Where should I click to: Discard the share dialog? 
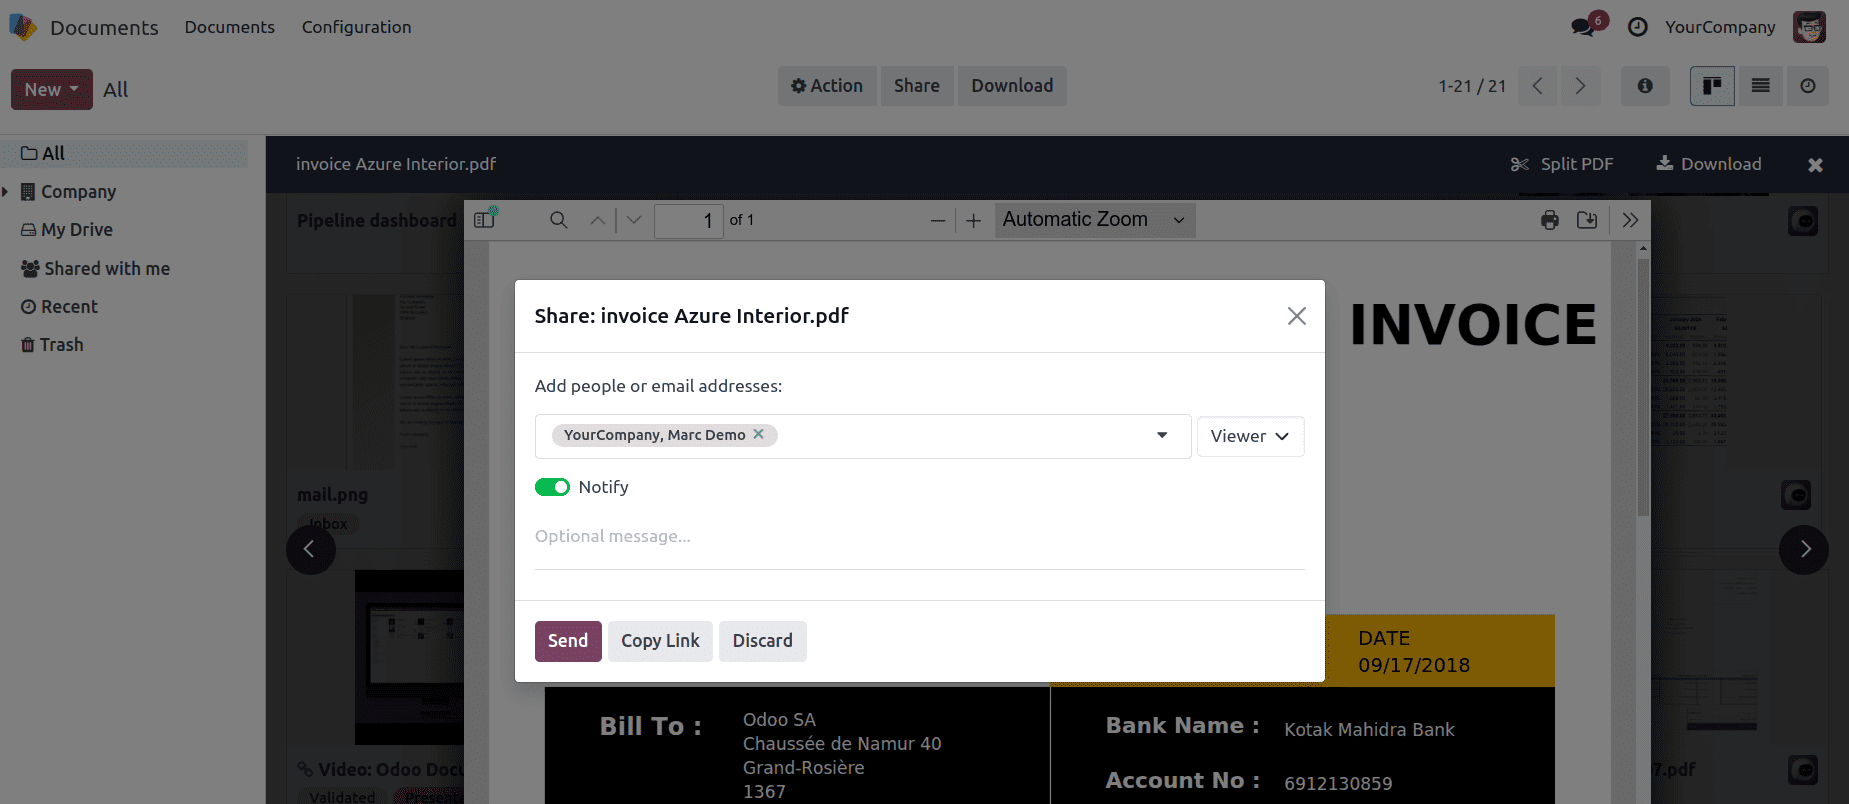[x=763, y=641]
